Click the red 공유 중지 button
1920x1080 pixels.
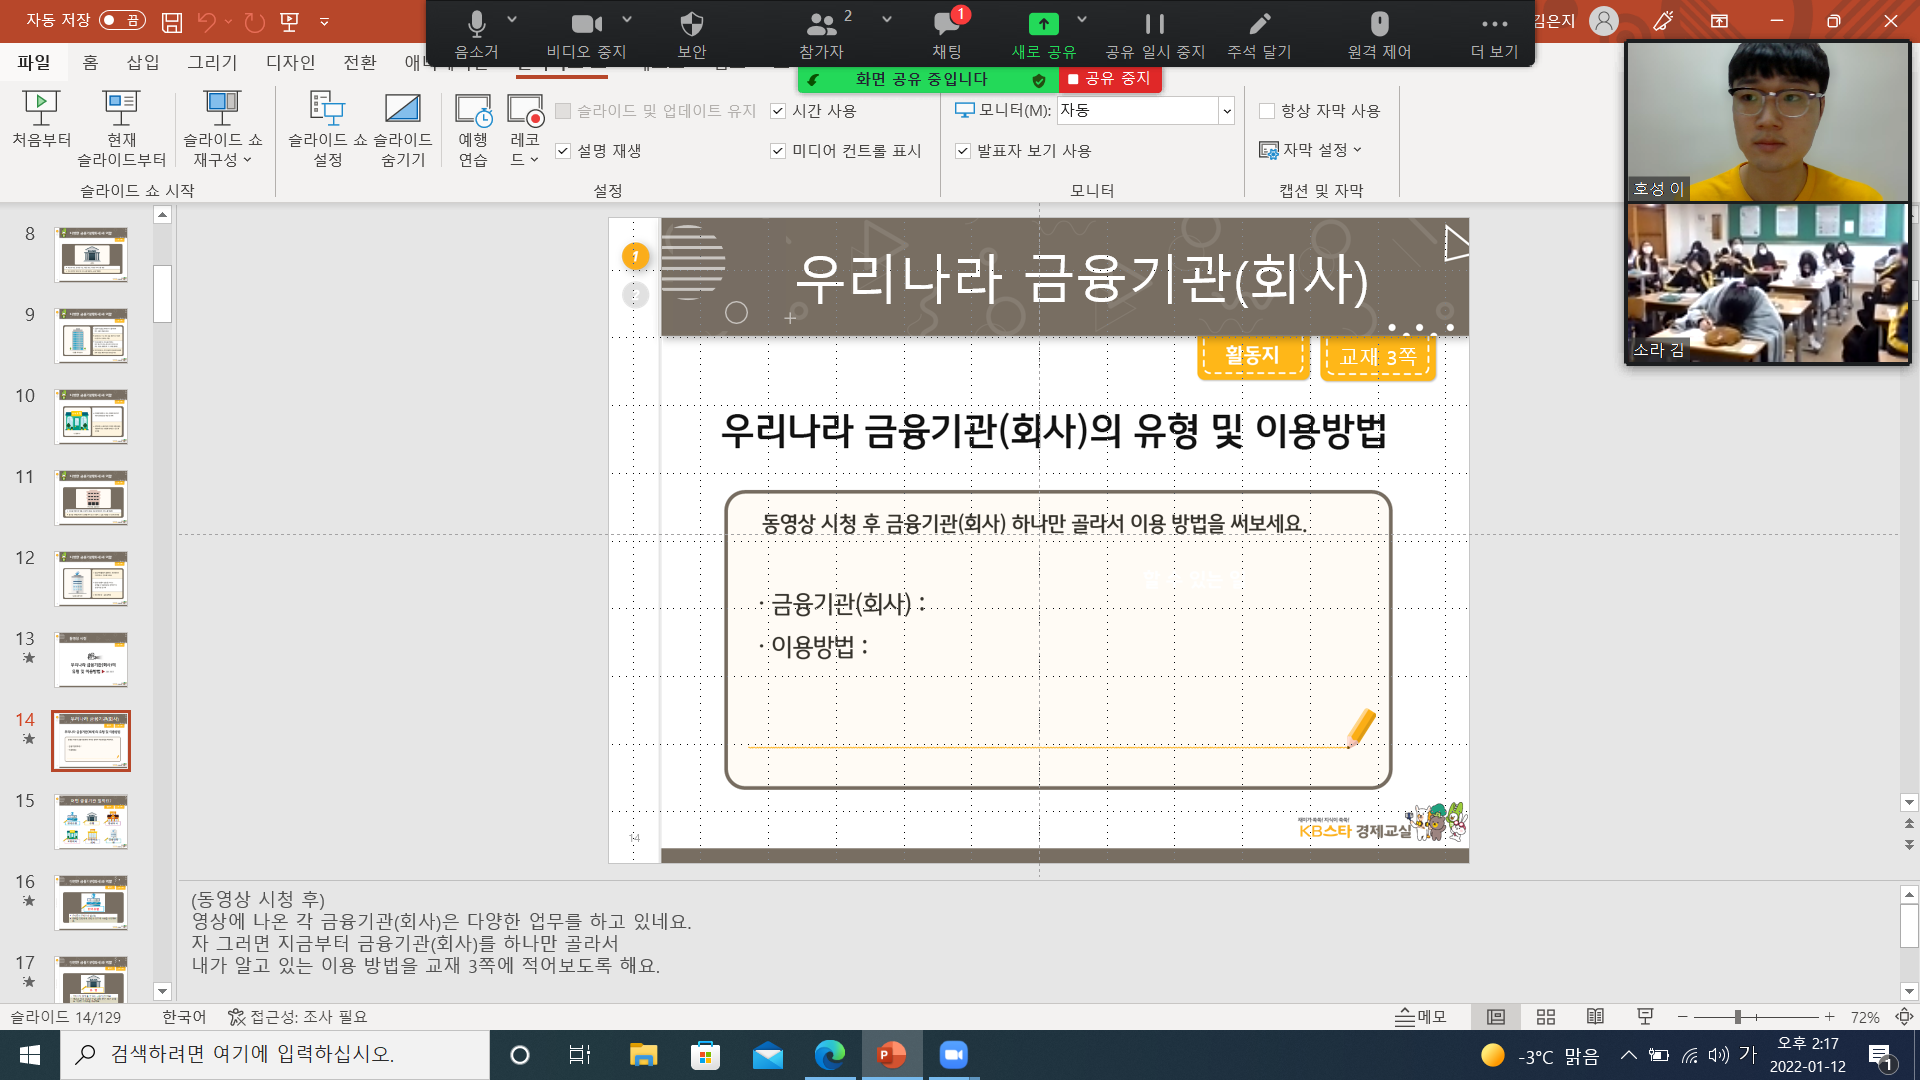coord(1109,79)
